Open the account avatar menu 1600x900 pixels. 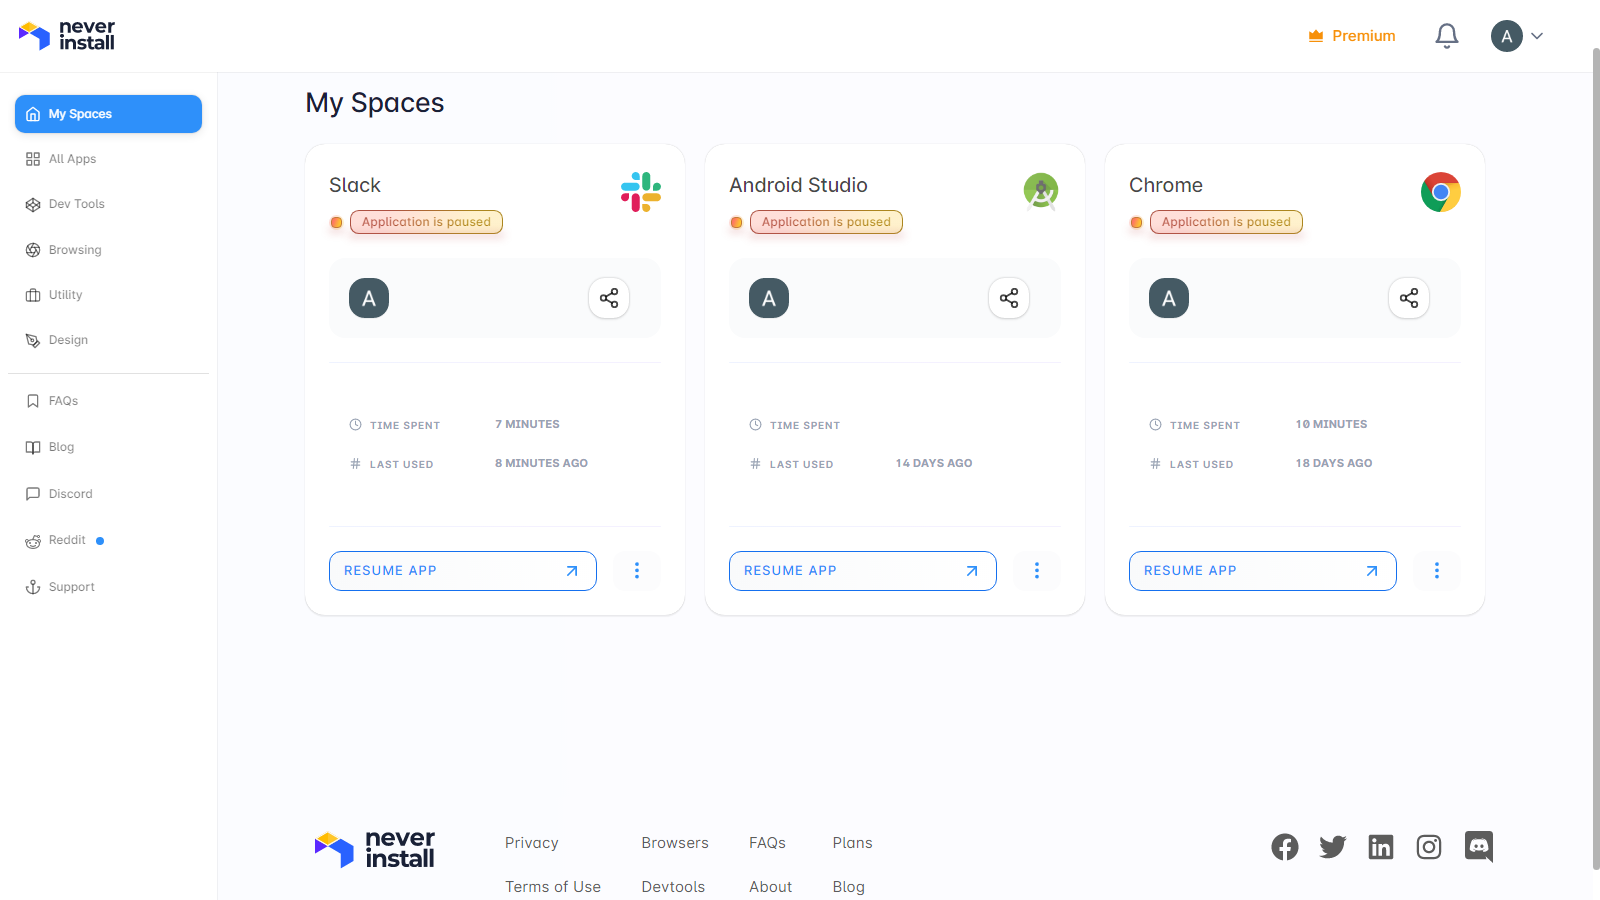point(1517,36)
